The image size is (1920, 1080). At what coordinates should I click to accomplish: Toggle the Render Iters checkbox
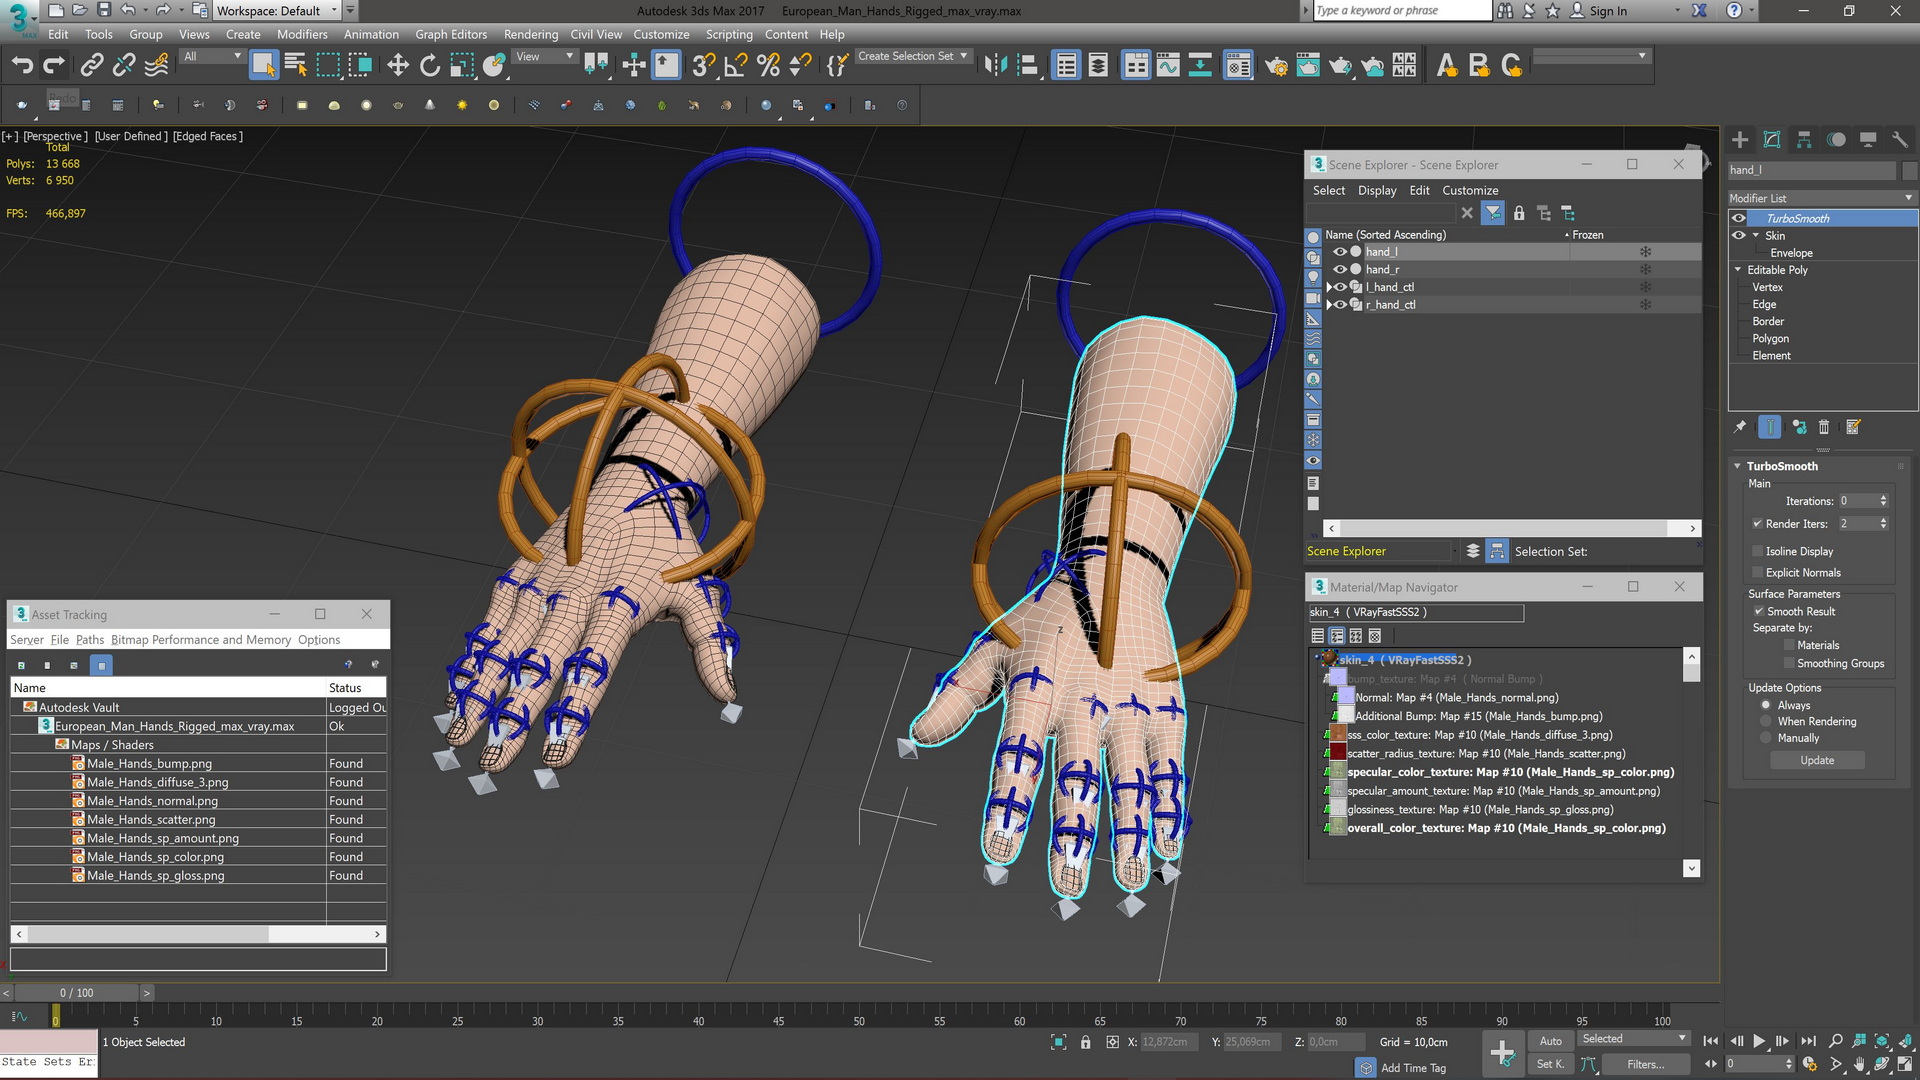pos(1757,524)
